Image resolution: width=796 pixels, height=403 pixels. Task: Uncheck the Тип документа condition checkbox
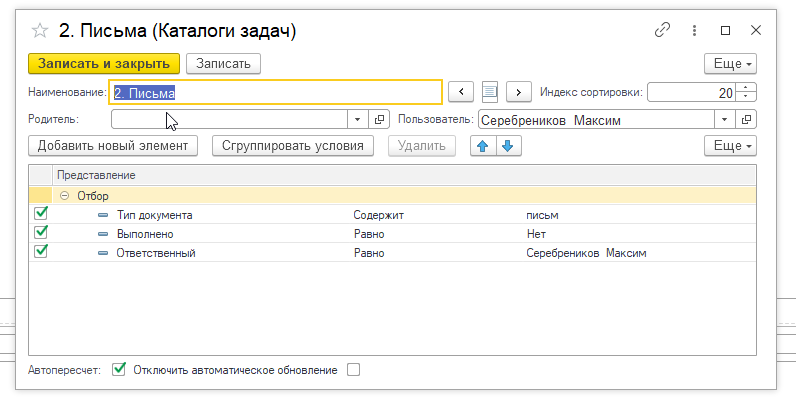pyautogui.click(x=41, y=214)
